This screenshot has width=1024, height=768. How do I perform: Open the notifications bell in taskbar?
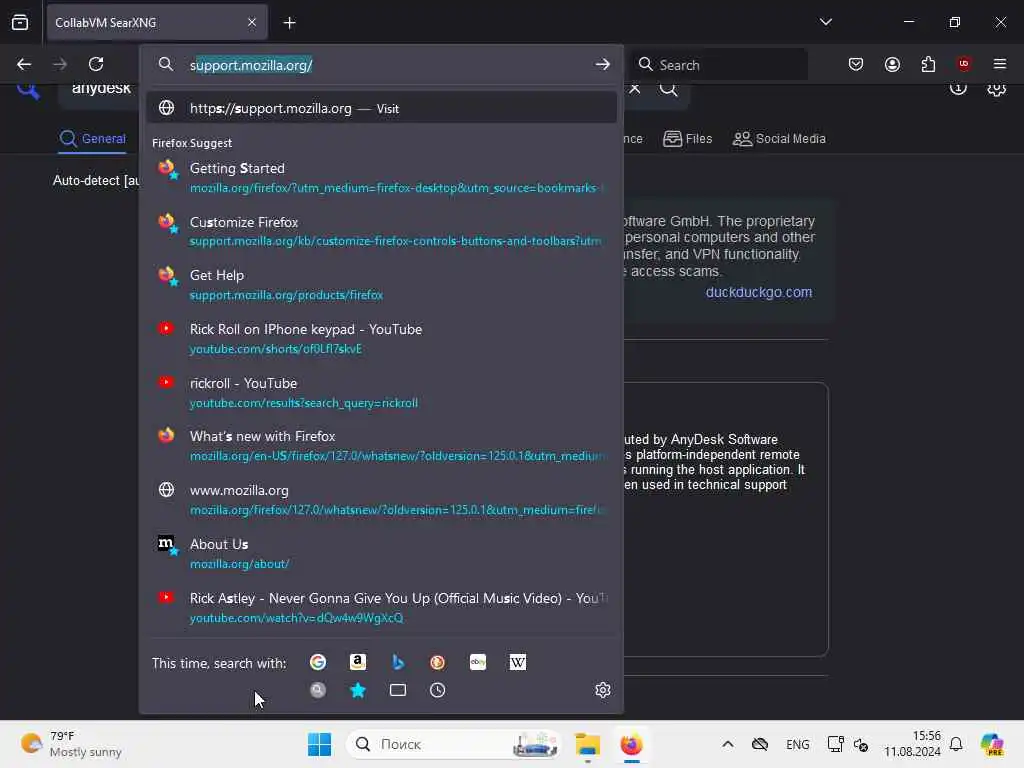(956, 744)
